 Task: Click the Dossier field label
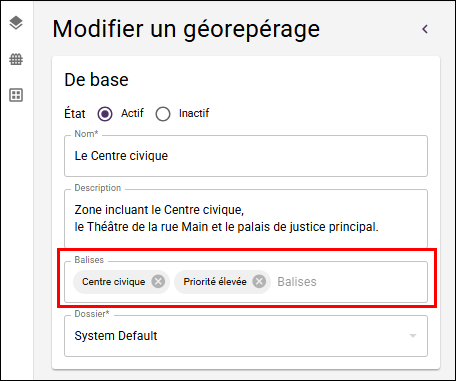(x=92, y=314)
